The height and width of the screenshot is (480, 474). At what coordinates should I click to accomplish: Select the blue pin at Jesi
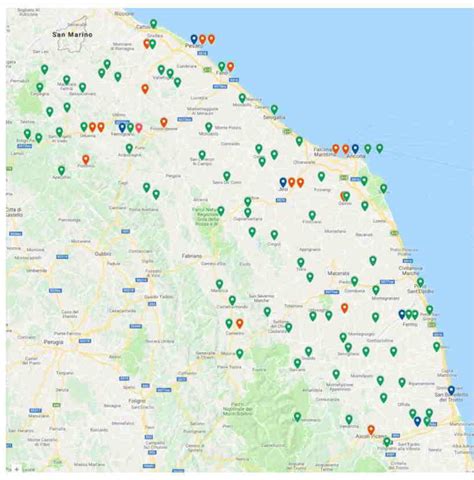click(283, 182)
